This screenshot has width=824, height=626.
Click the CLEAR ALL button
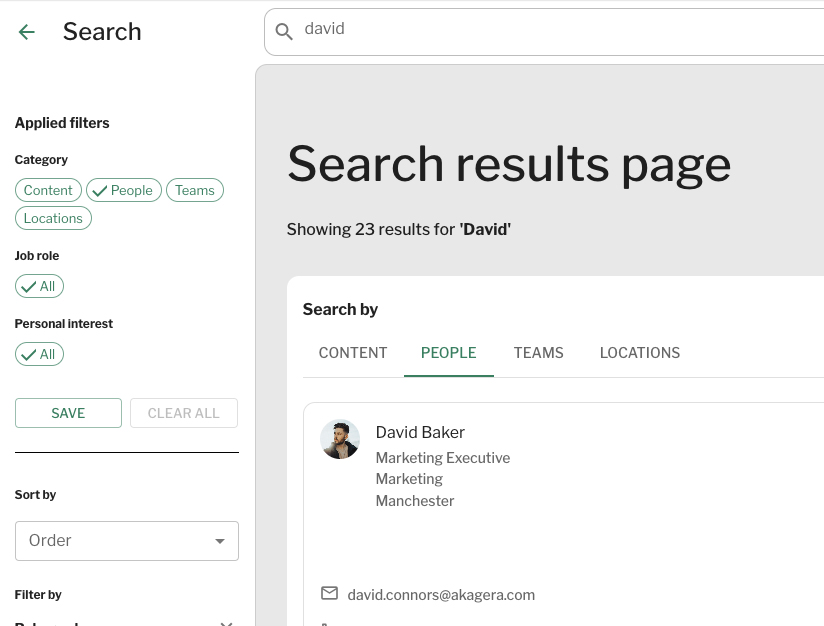pyautogui.click(x=184, y=412)
